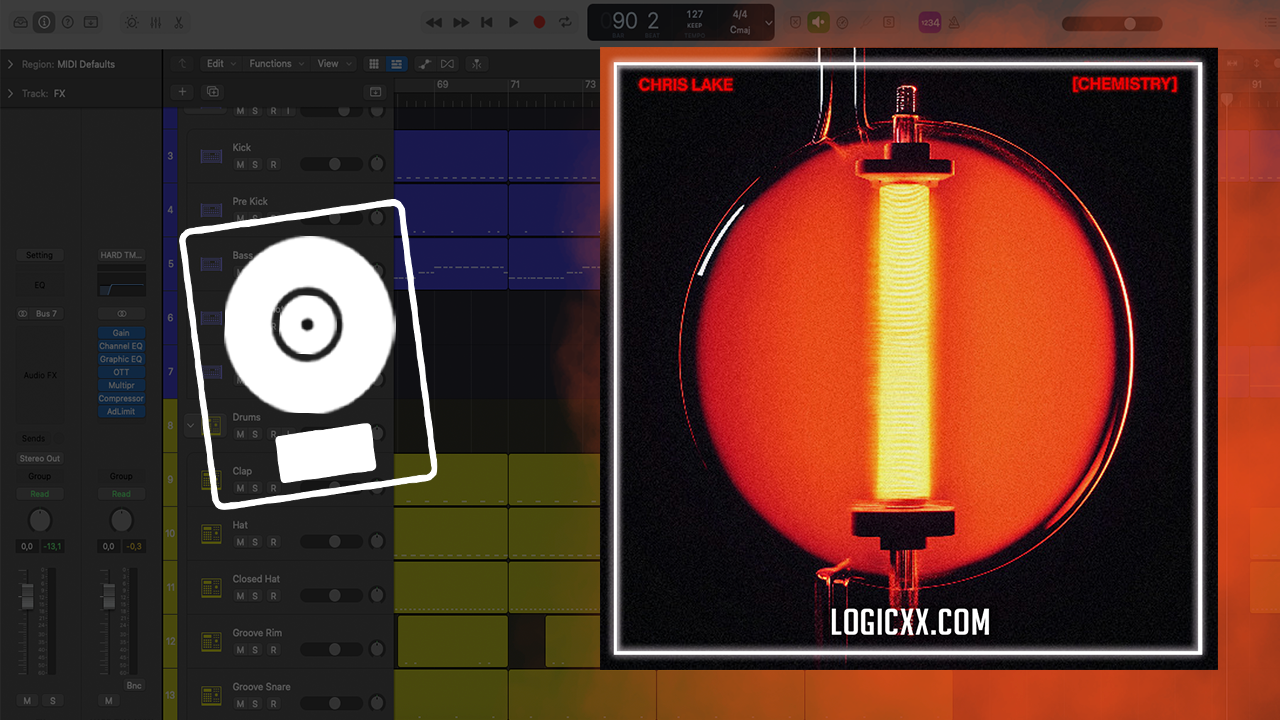The height and width of the screenshot is (720, 1280).
Task: Toggle the Metronome icon
Action: 954,22
